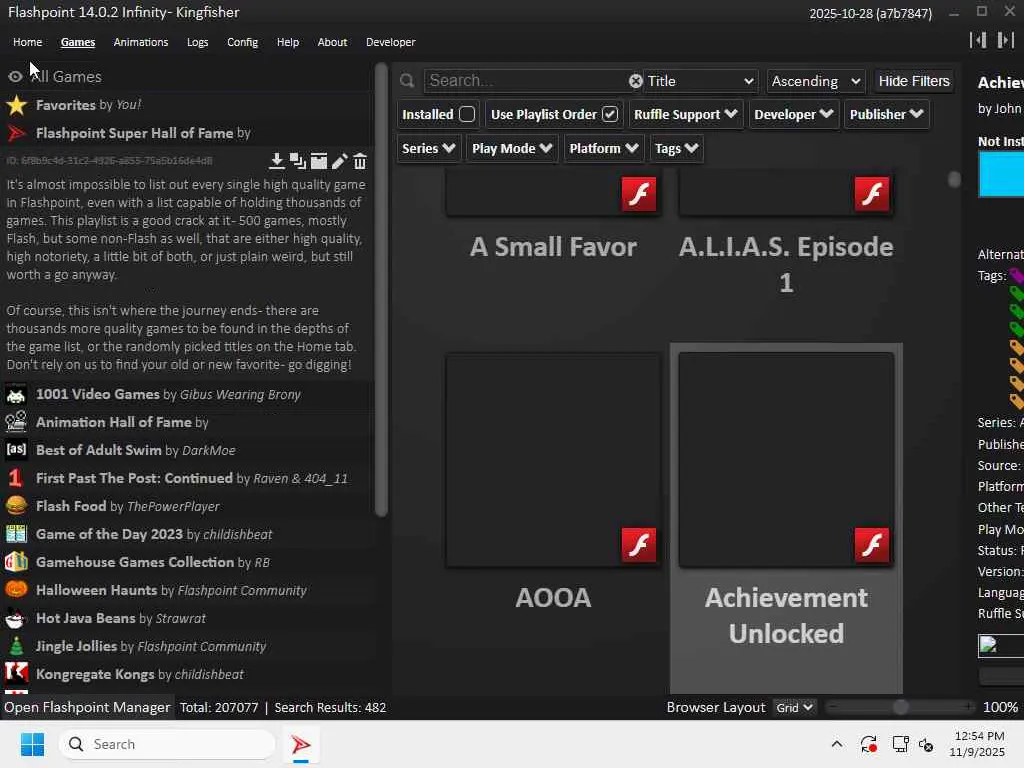
Task: Click the Halloween Haunts pumpkin icon
Action: pos(16,590)
